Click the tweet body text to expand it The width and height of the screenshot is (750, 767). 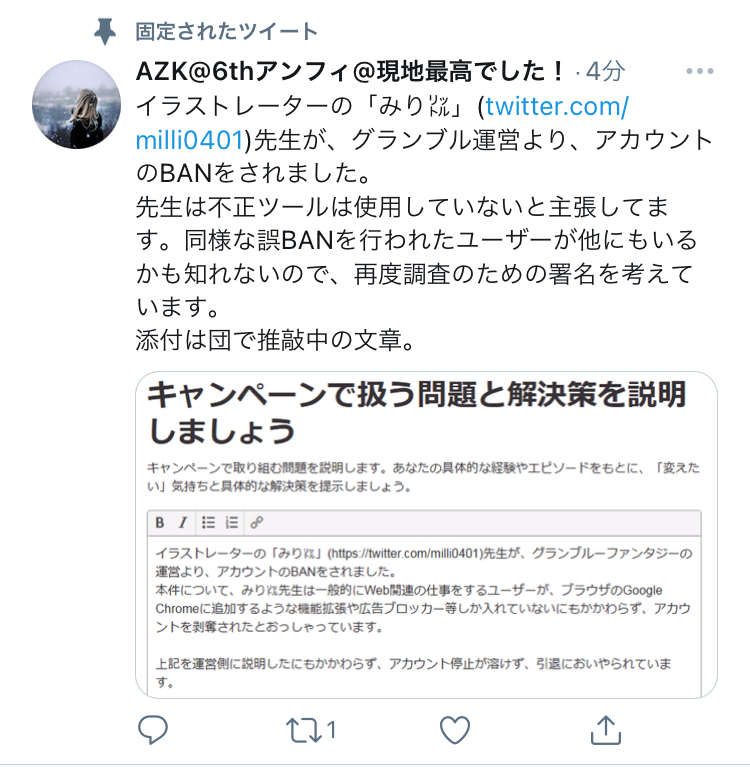click(x=424, y=223)
